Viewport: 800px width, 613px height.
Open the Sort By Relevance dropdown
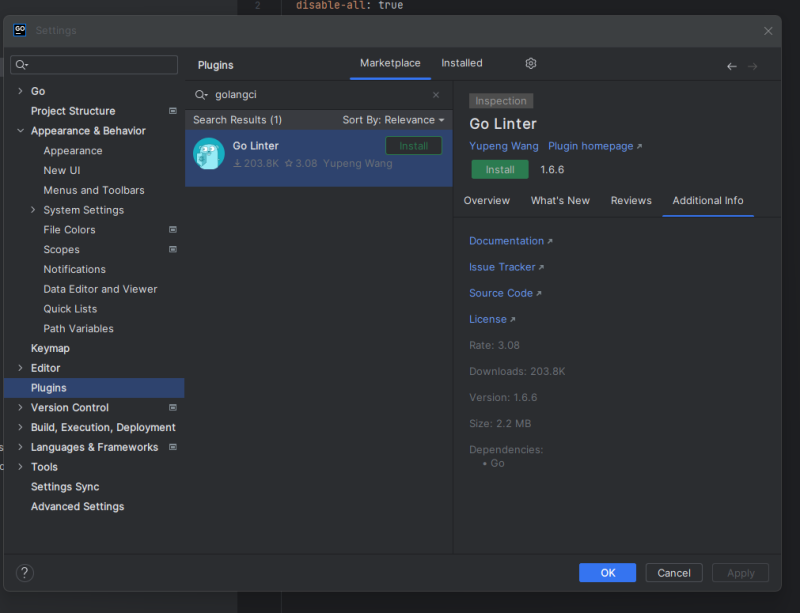pyautogui.click(x=393, y=120)
